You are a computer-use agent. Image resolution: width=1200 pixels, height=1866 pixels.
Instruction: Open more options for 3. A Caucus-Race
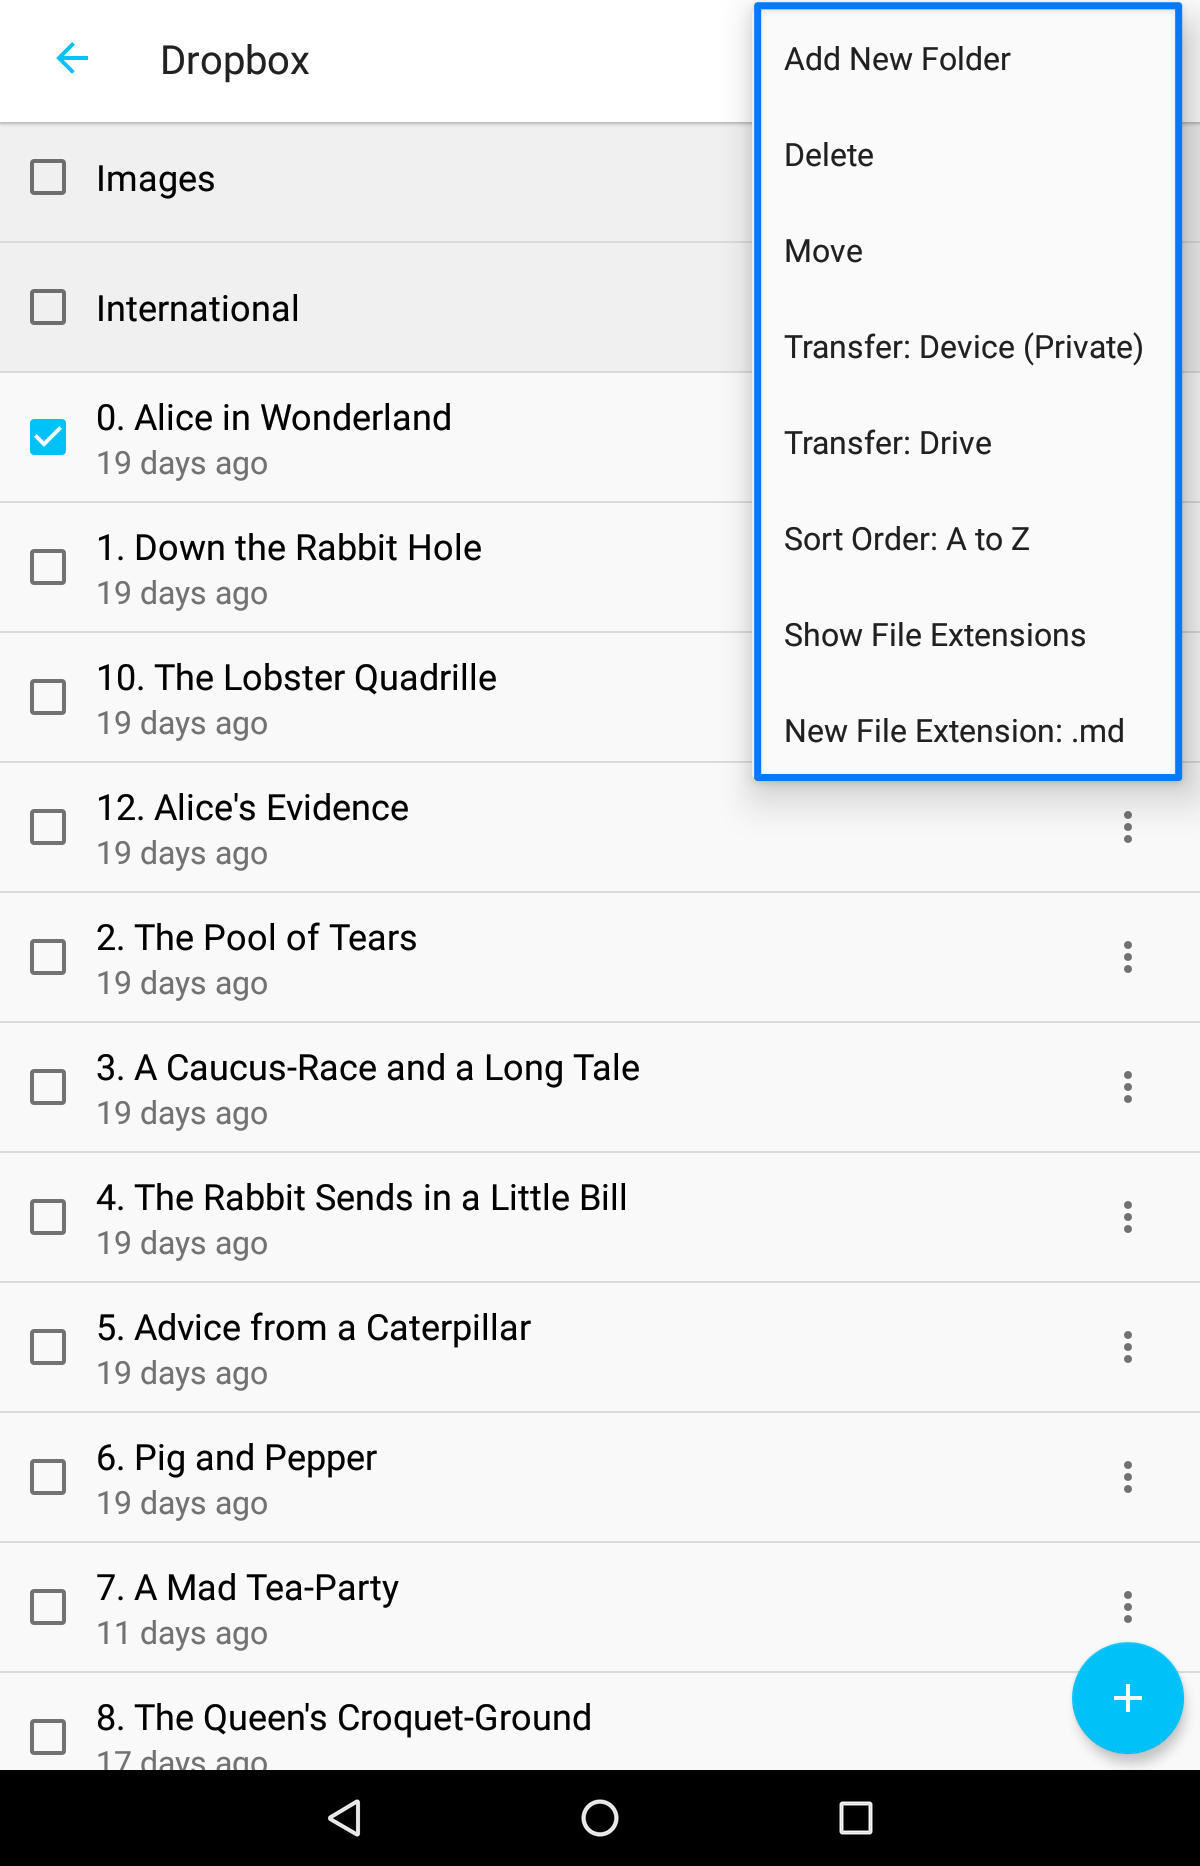[1127, 1087]
